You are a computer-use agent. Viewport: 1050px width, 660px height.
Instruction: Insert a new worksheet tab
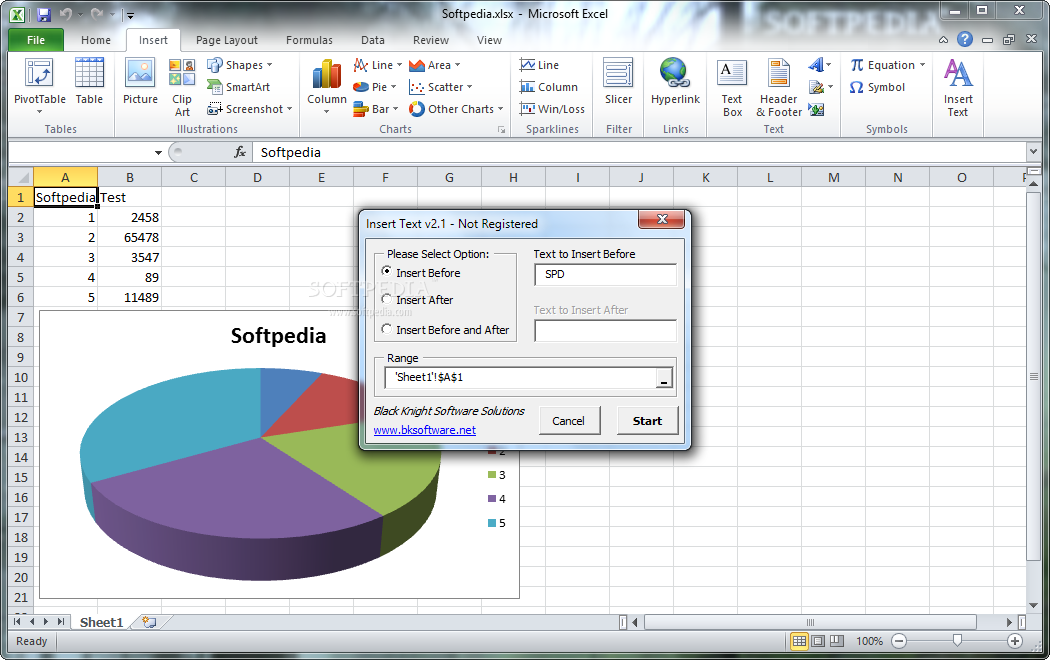149,623
